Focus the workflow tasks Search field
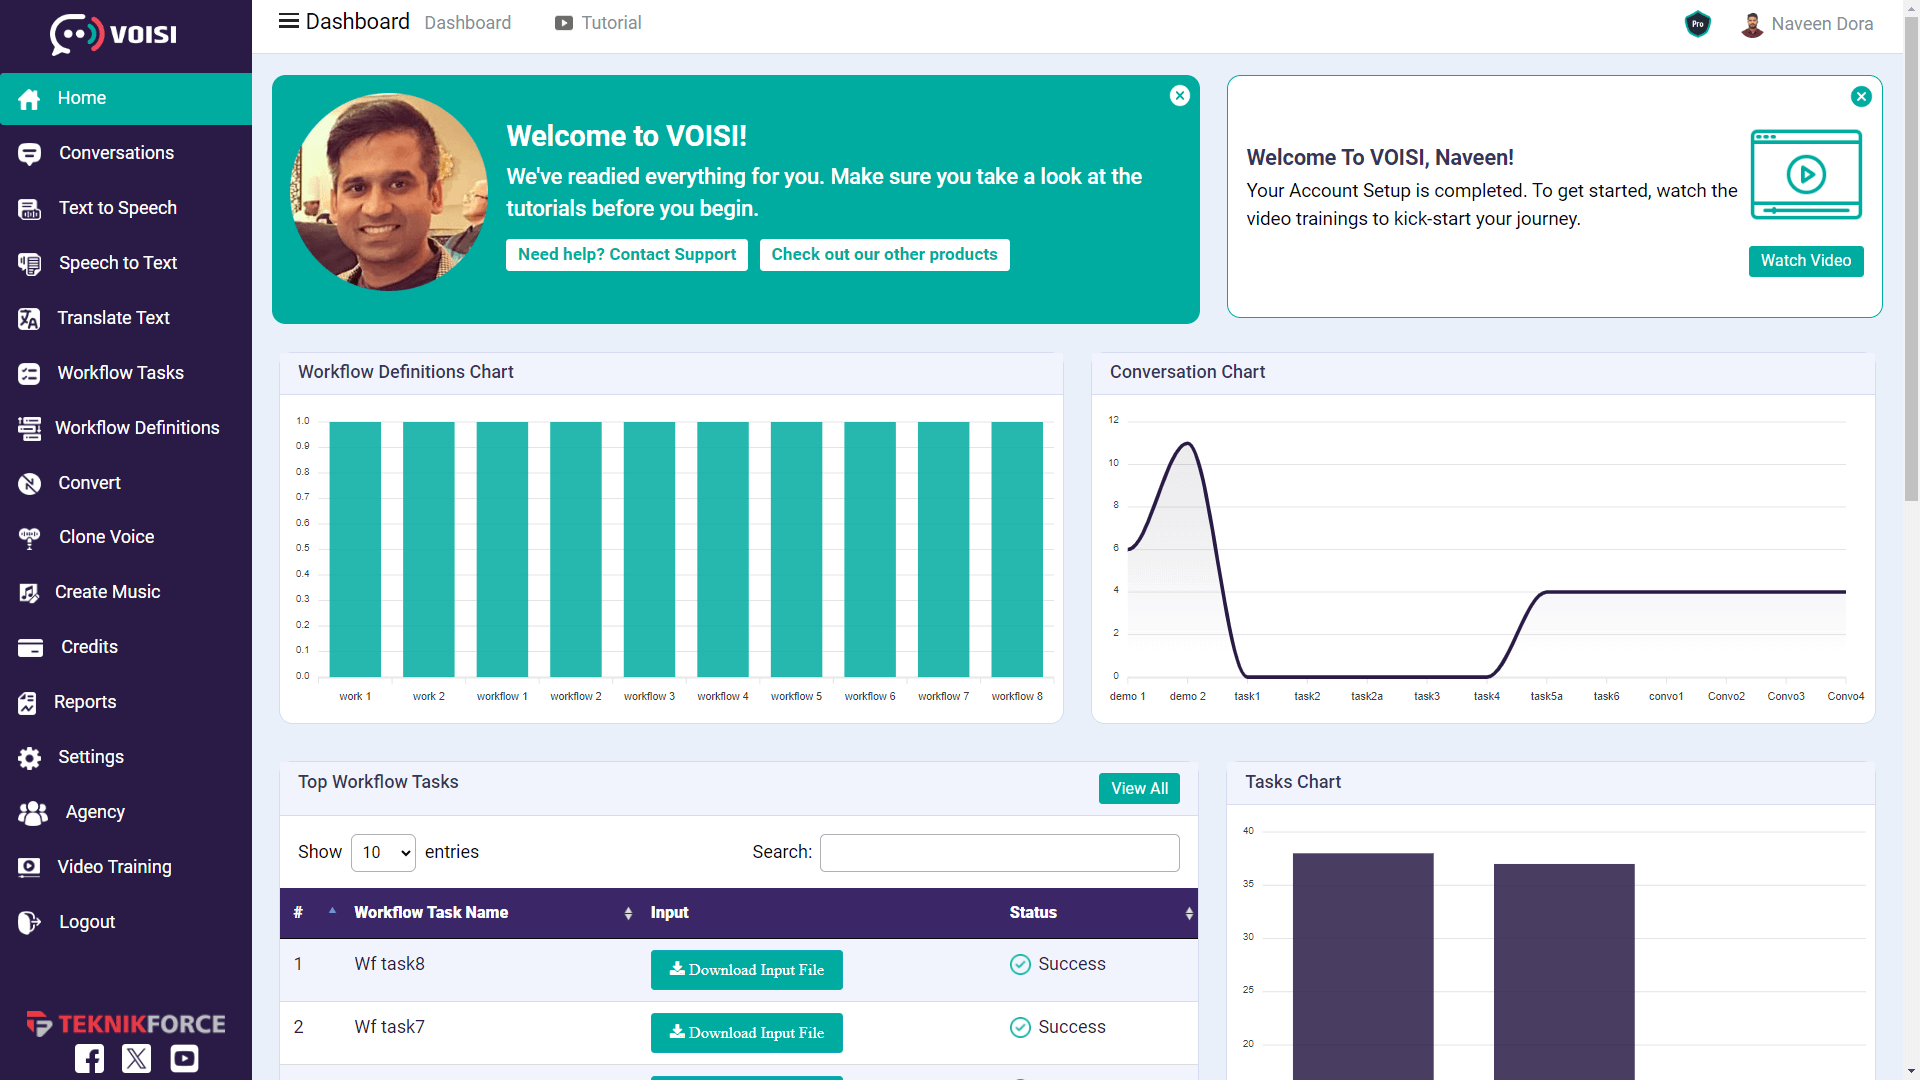The height and width of the screenshot is (1080, 1920). click(x=999, y=853)
